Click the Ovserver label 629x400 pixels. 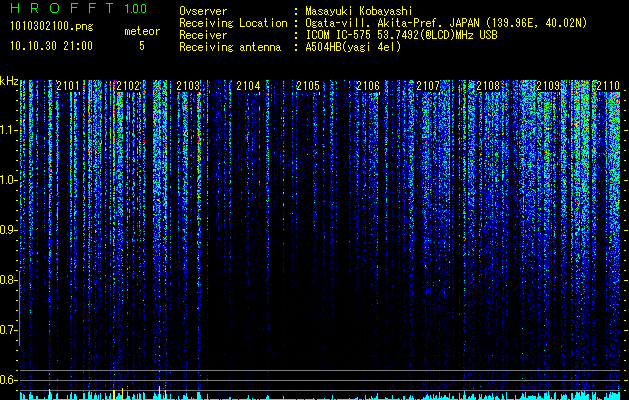click(203, 11)
